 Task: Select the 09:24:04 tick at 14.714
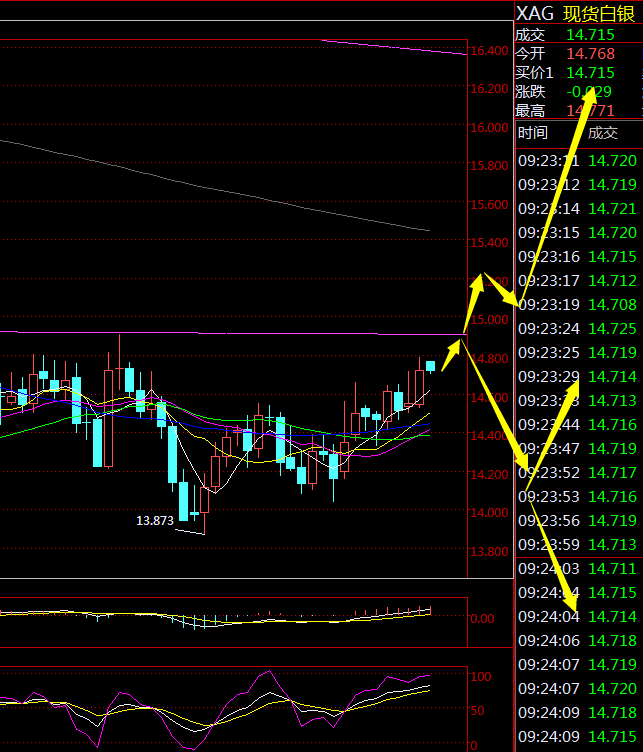(577, 616)
